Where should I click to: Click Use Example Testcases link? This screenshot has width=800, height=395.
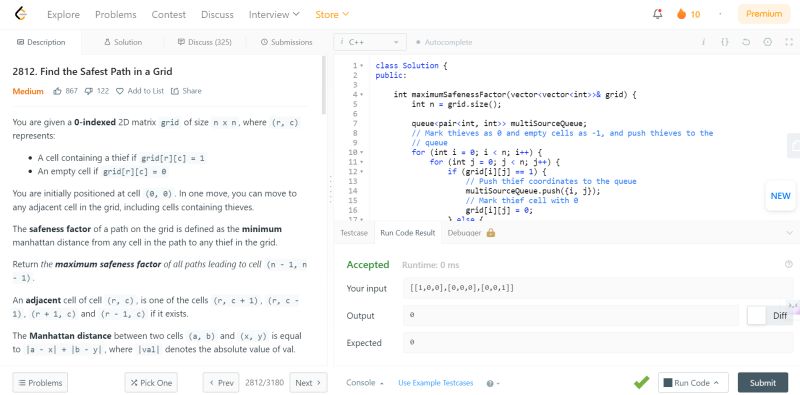[436, 383]
